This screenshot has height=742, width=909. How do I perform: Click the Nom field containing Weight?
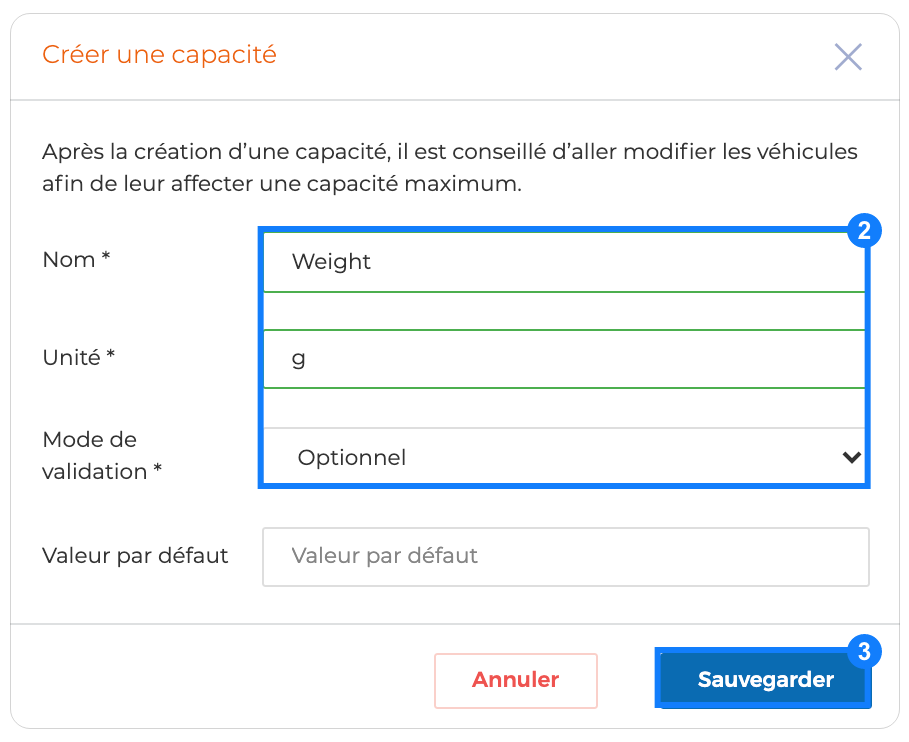tap(564, 262)
